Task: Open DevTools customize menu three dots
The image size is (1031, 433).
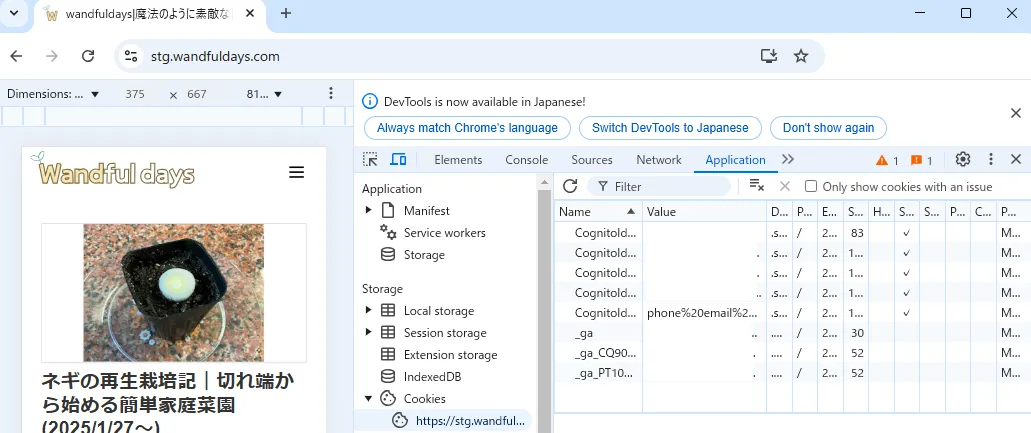Action: click(991, 159)
